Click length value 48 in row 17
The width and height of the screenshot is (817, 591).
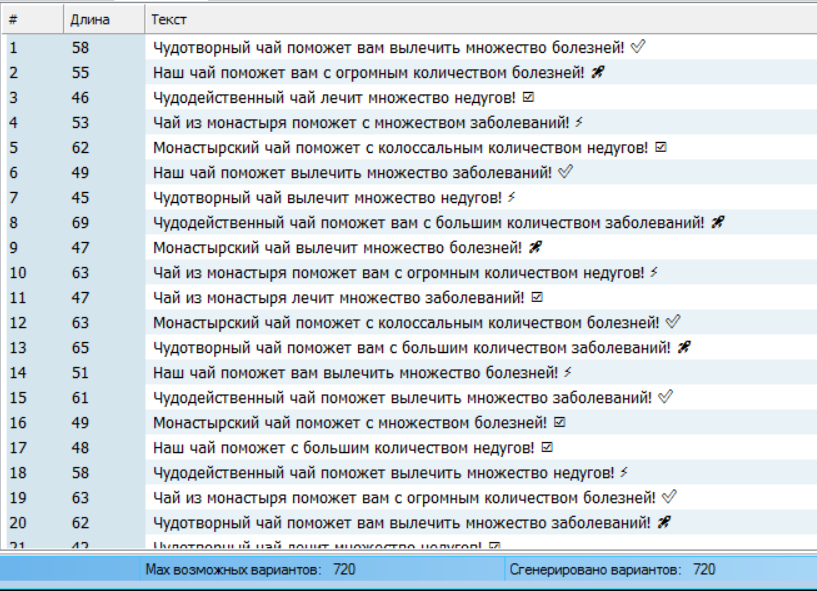point(80,448)
